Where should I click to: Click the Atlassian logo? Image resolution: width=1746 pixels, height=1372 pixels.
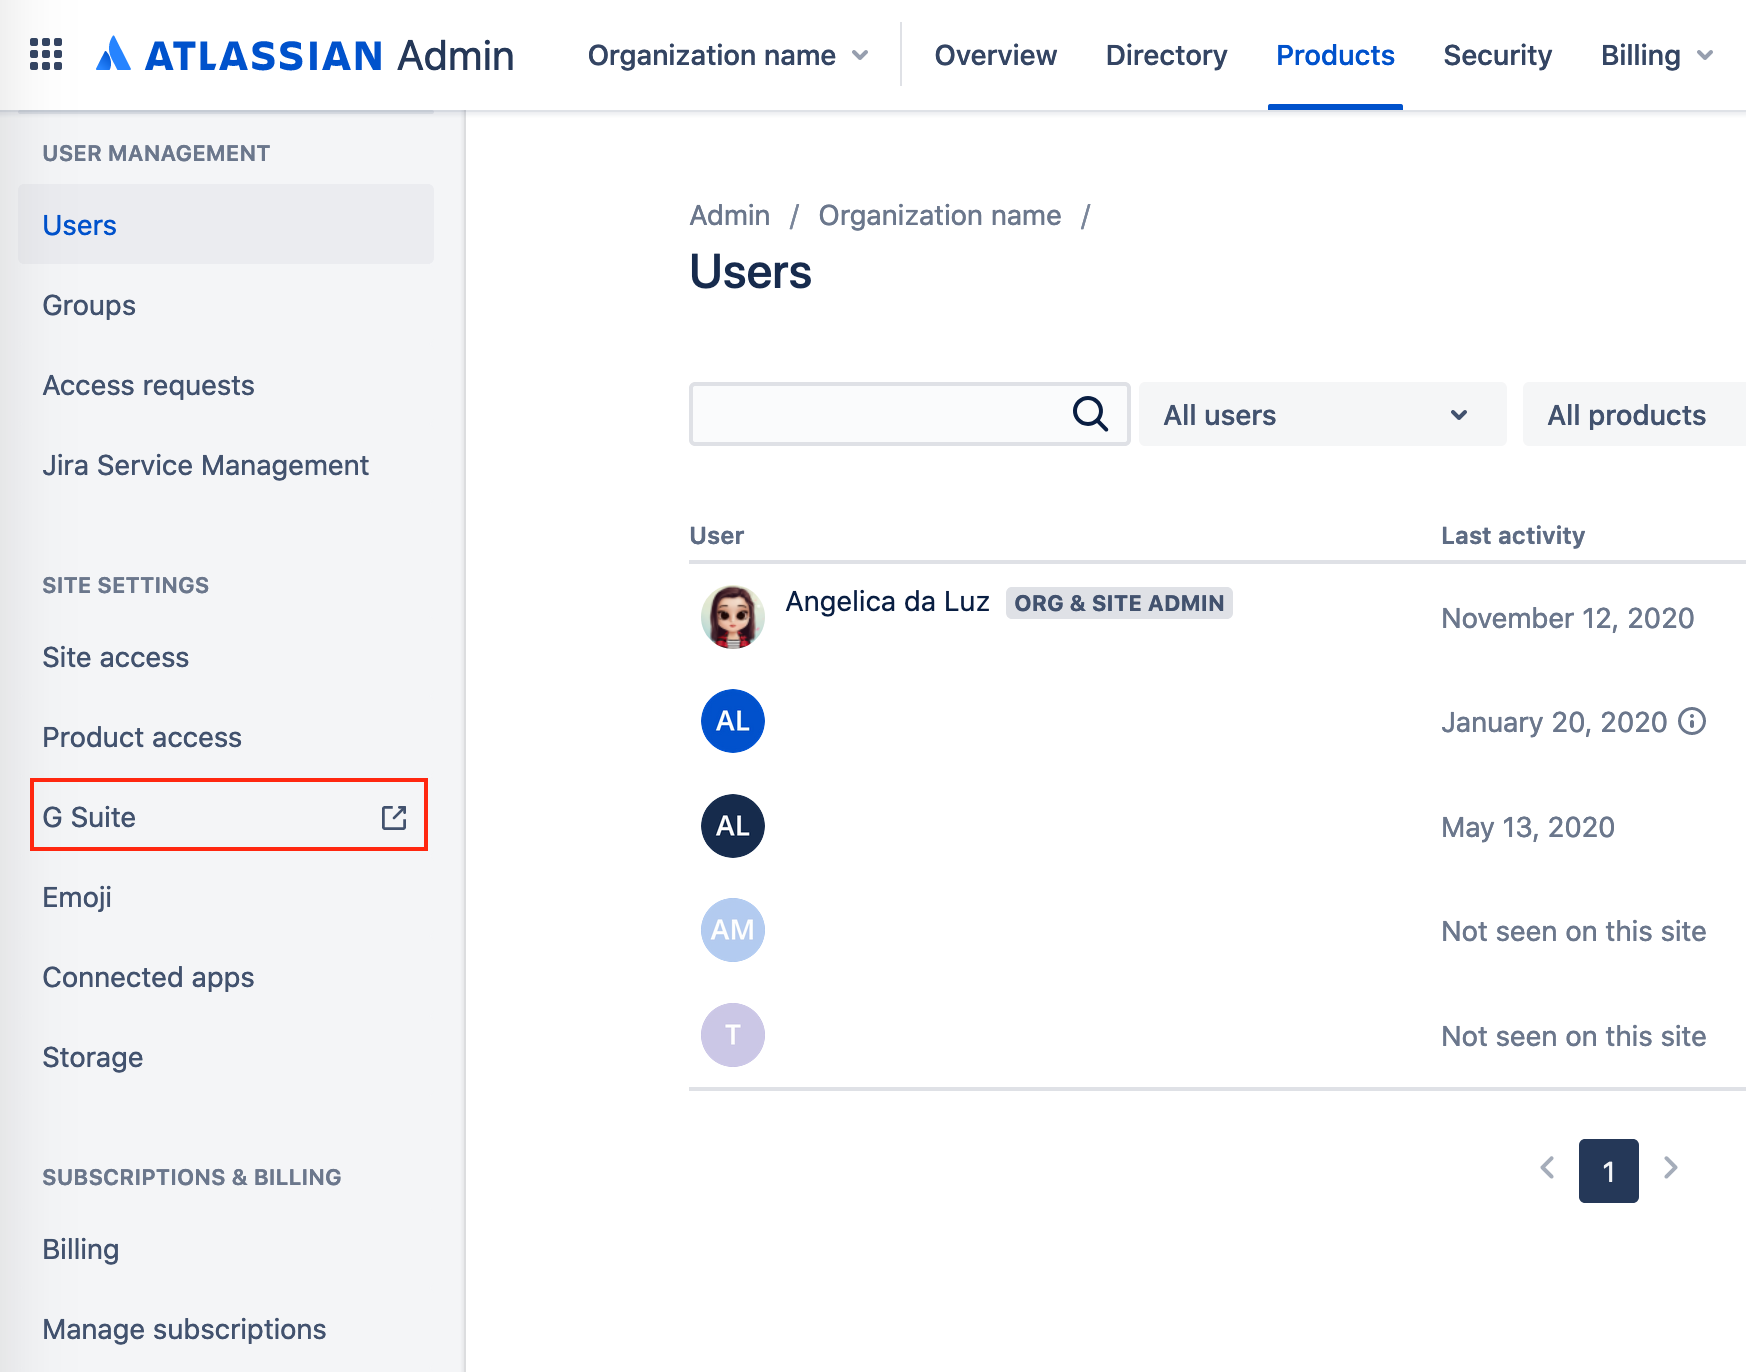coord(113,55)
